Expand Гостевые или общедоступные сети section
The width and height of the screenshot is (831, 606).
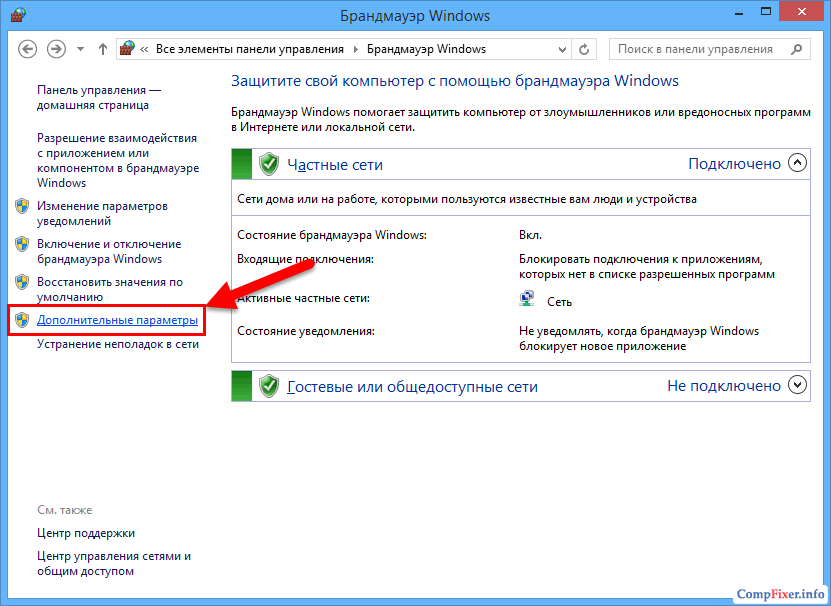[796, 384]
